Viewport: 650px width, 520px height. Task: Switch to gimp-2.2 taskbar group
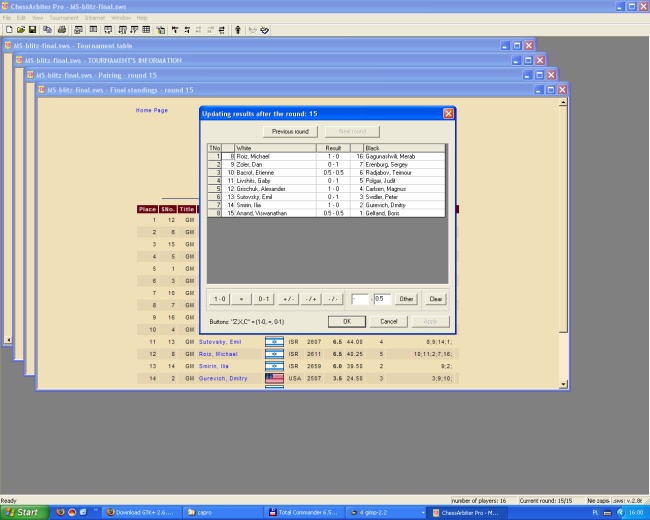click(386, 513)
